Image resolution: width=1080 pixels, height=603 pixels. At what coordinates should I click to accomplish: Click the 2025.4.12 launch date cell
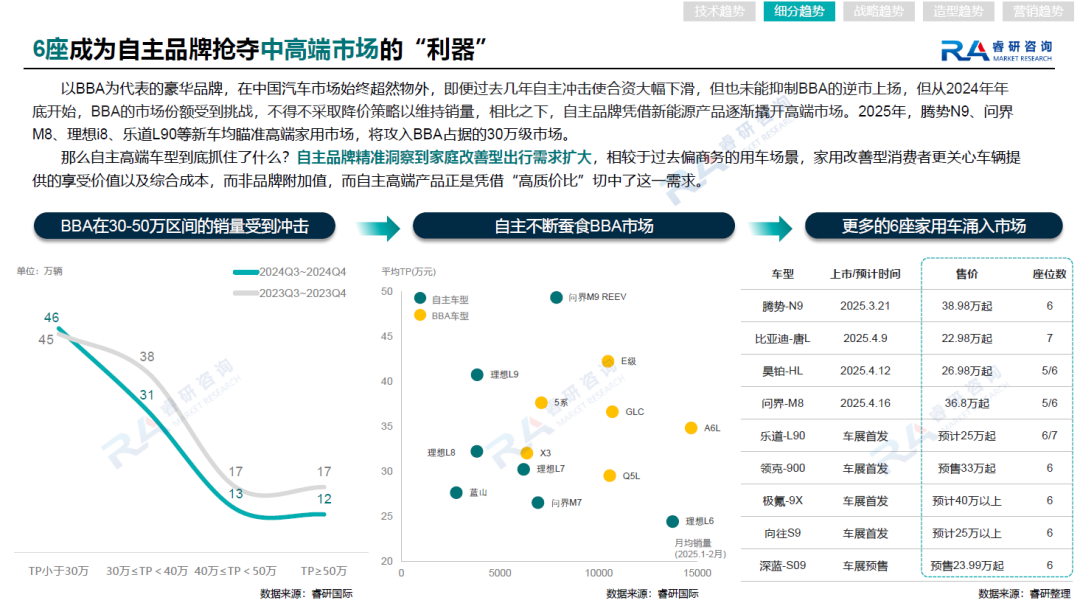[x=865, y=371]
